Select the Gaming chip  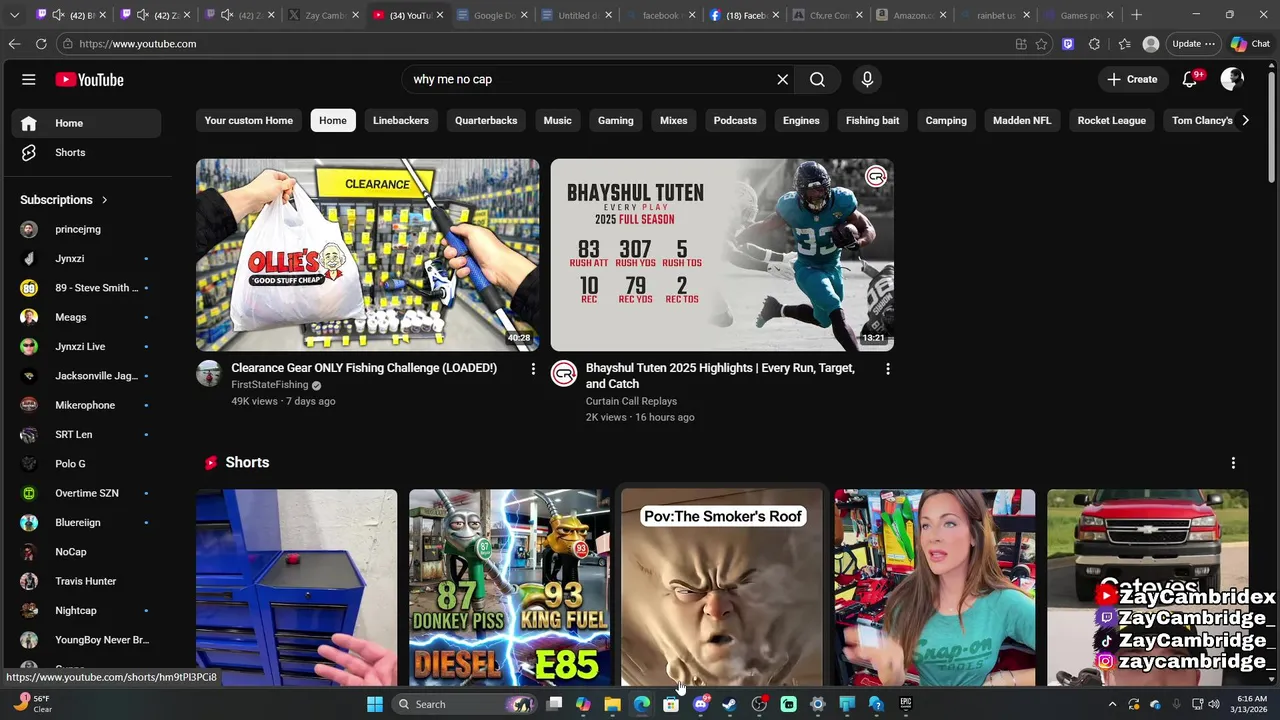click(616, 121)
